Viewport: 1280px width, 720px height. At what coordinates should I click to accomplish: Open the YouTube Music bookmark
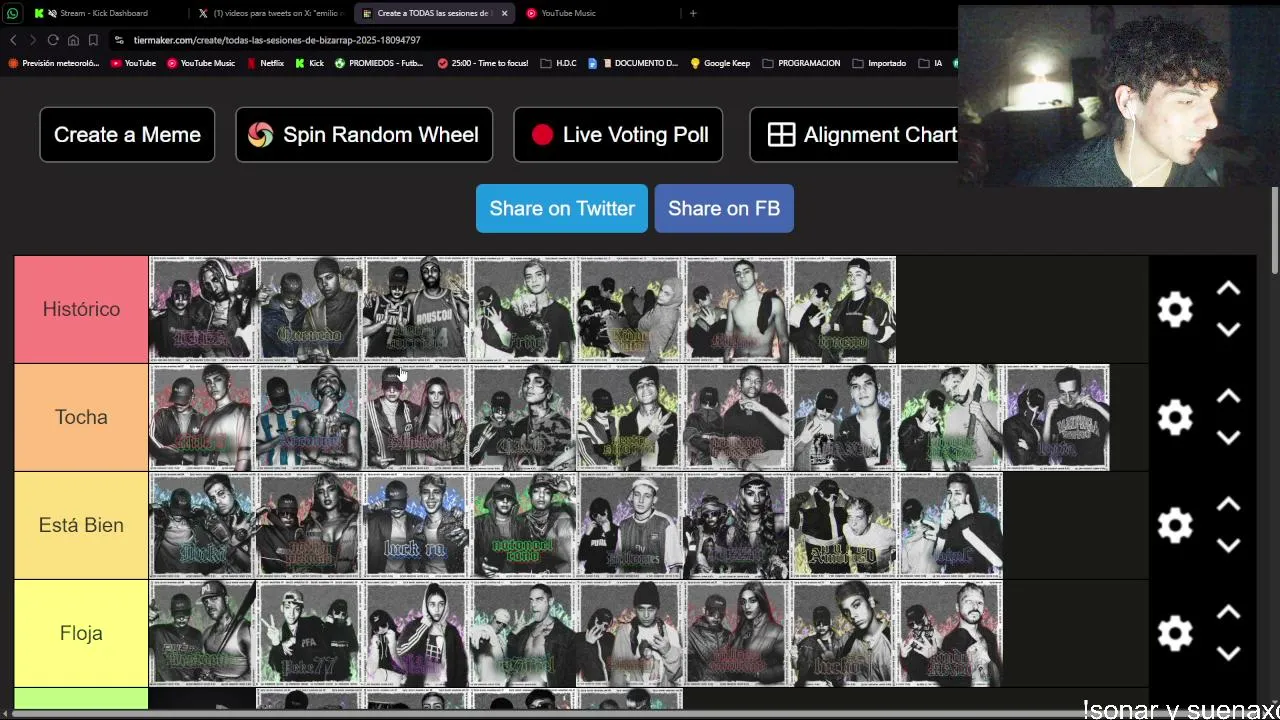click(201, 63)
